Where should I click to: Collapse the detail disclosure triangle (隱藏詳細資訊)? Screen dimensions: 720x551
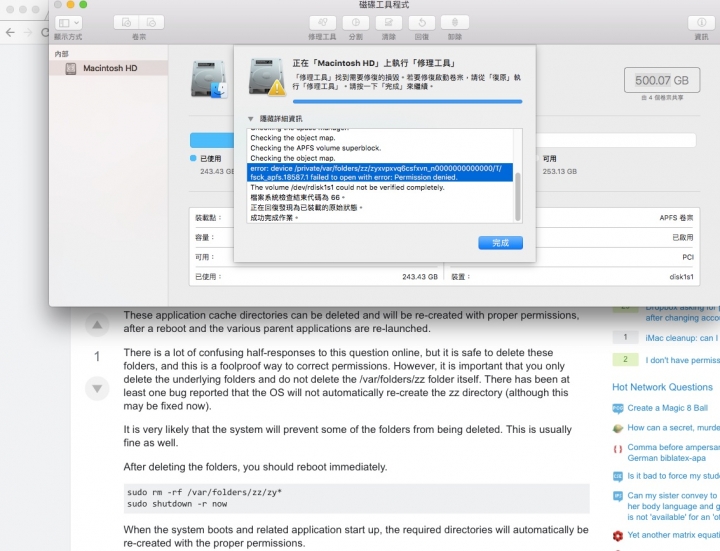251,119
